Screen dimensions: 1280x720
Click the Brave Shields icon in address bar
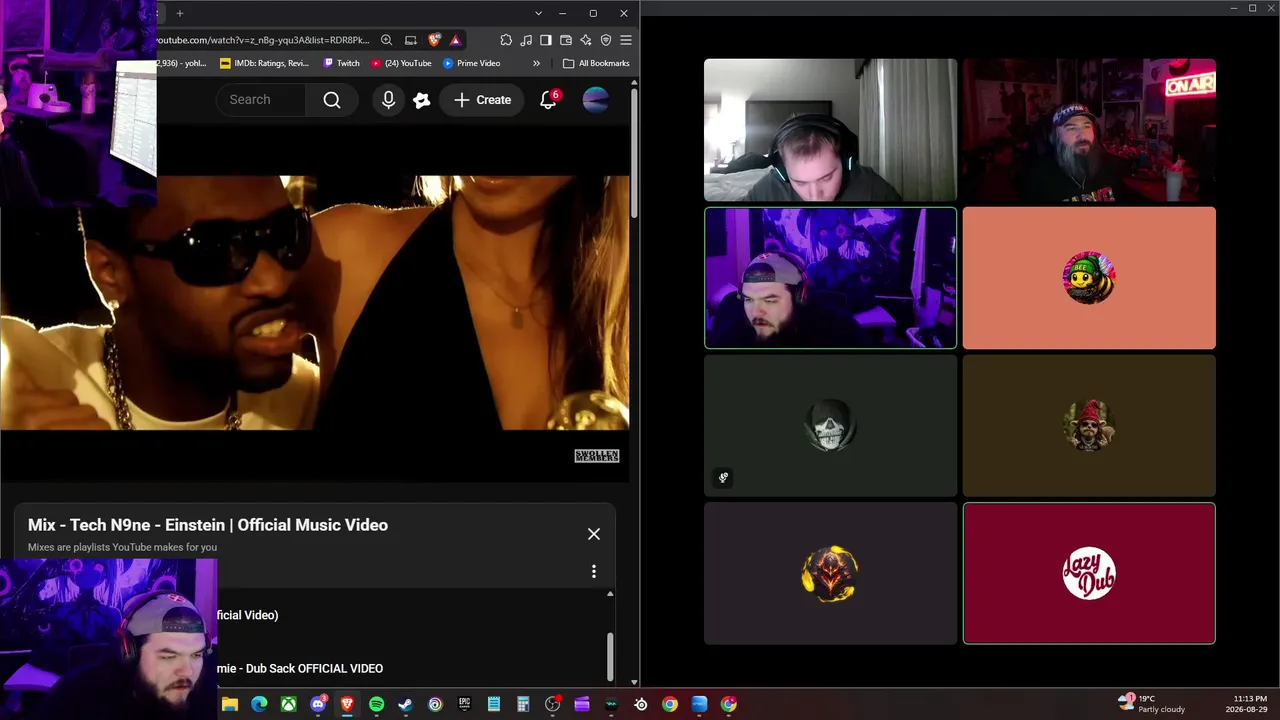(434, 40)
